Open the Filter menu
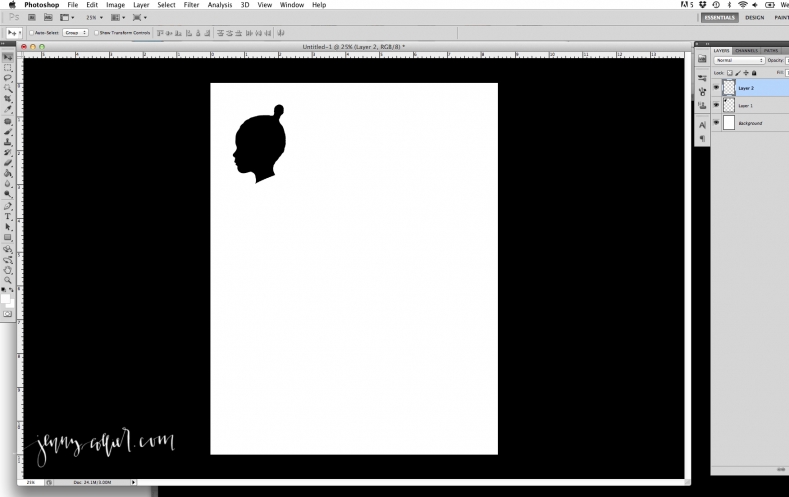The width and height of the screenshot is (789, 497). pyautogui.click(x=191, y=5)
